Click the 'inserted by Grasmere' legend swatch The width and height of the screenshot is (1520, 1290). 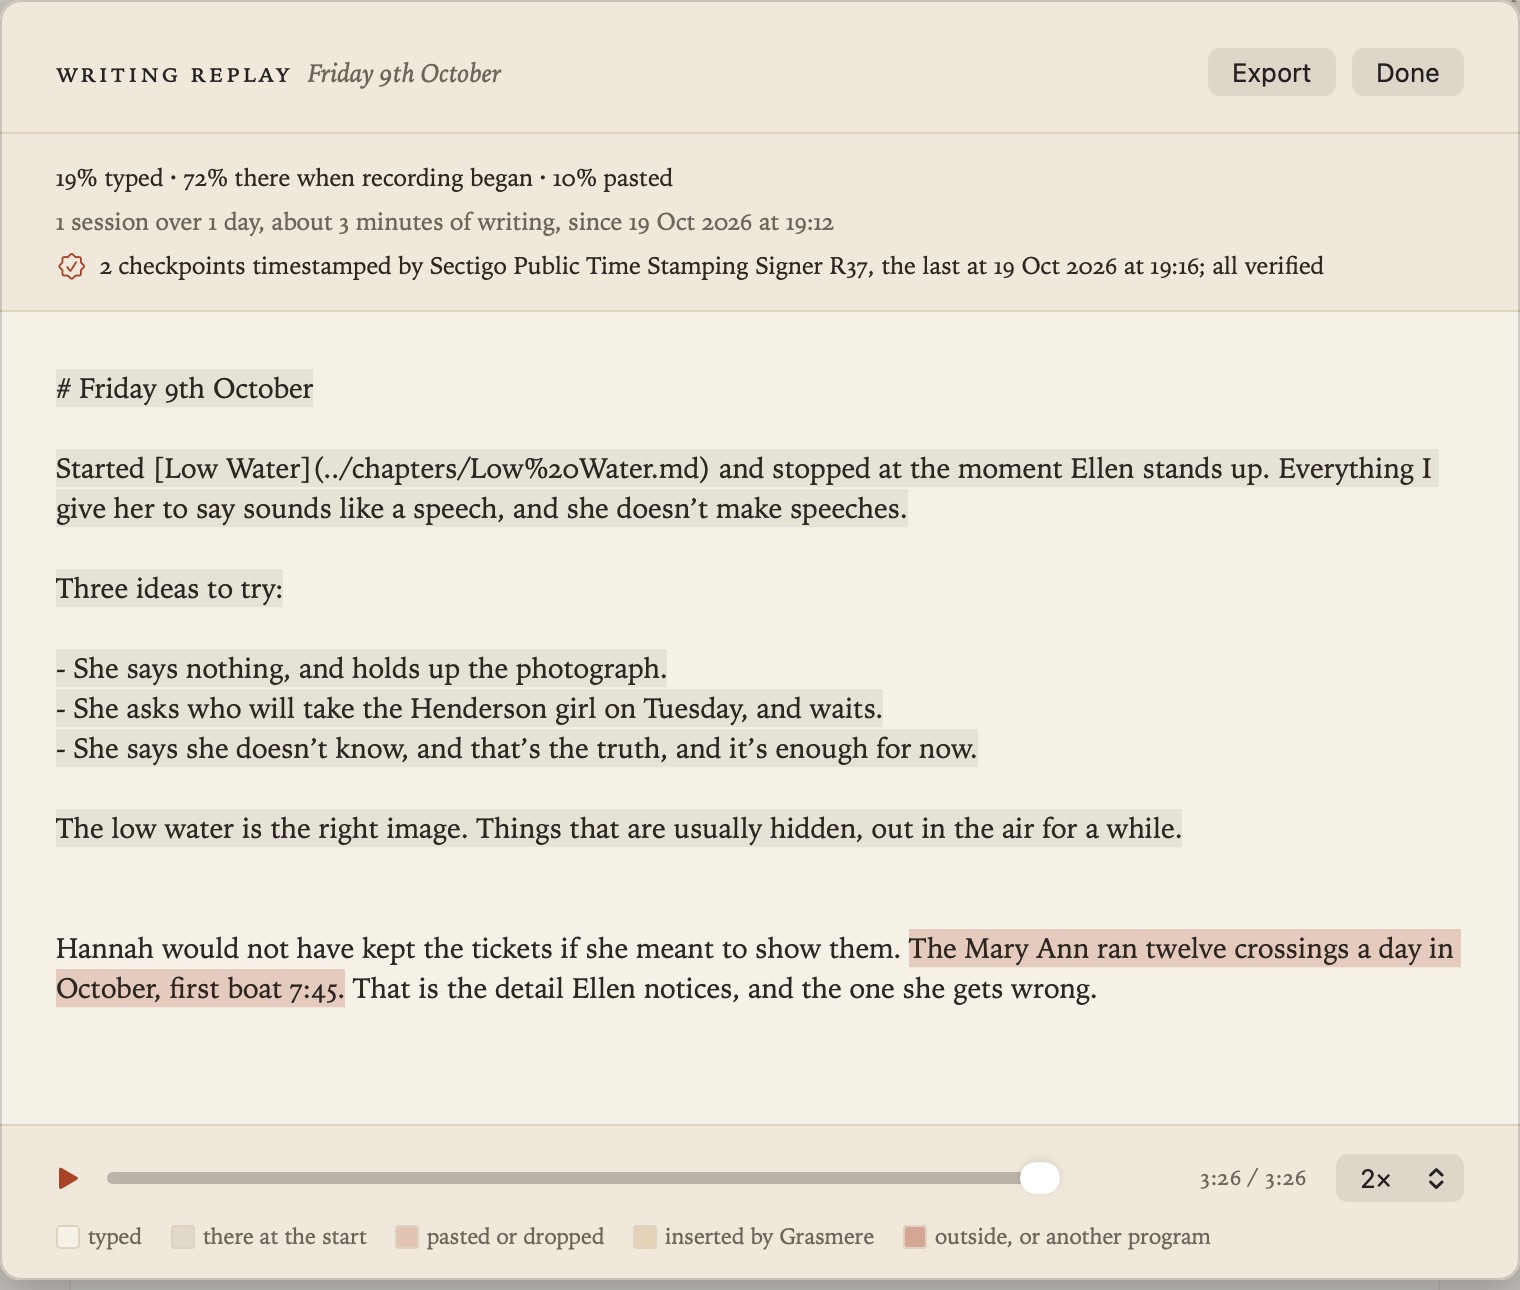[645, 1237]
